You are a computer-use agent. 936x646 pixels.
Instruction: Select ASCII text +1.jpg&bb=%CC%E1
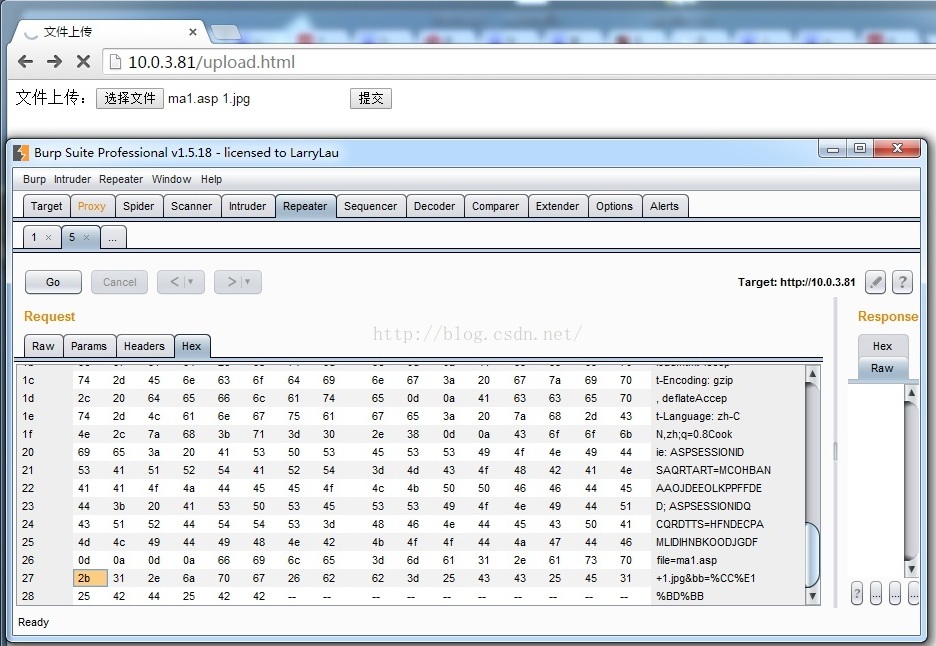[x=706, y=578]
